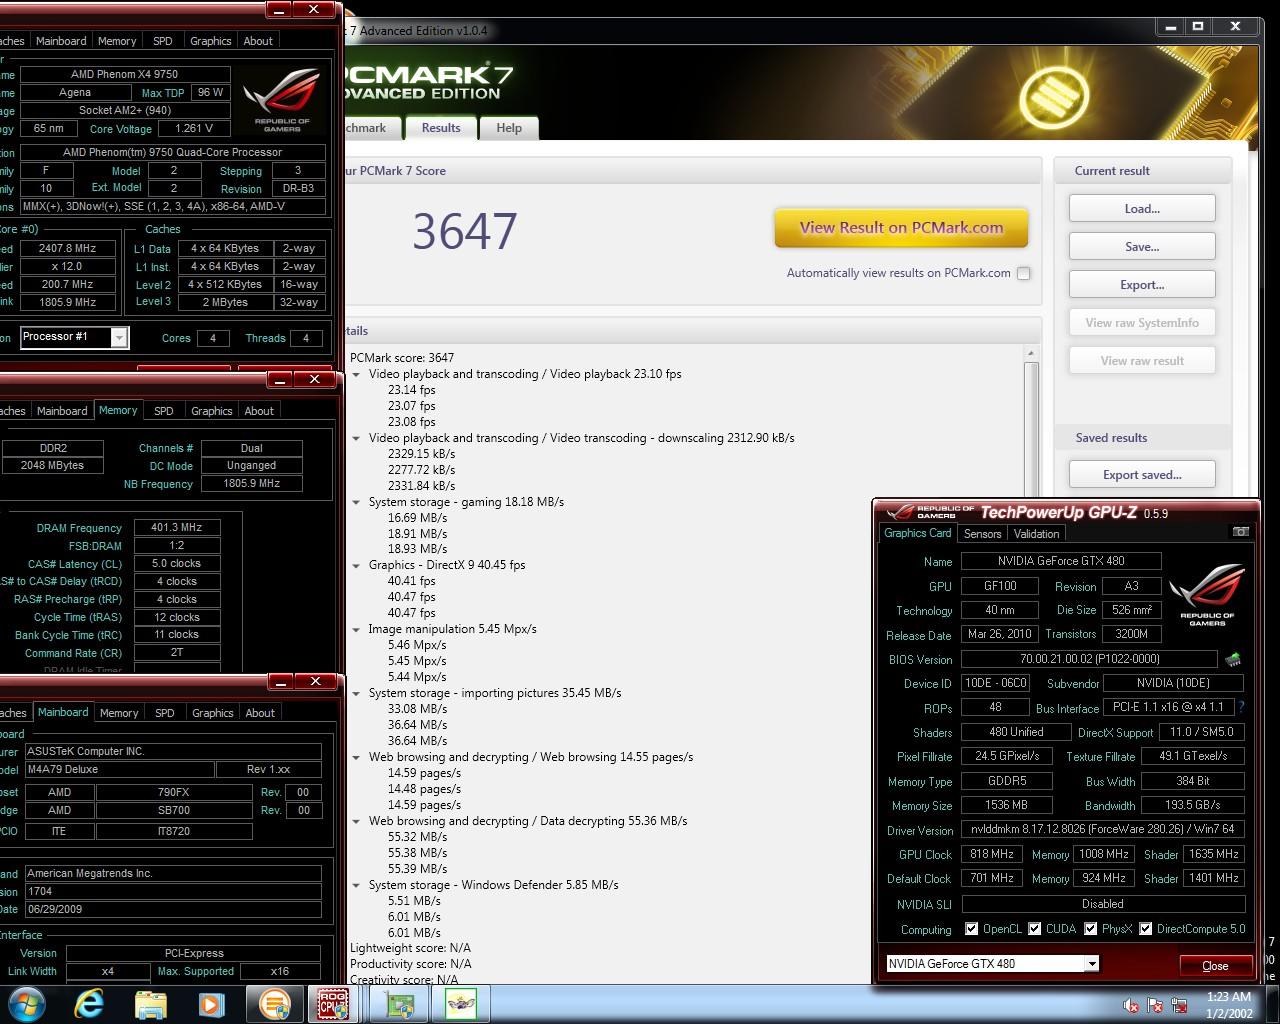Open Action Center flag icon in tray

coord(1155,1005)
